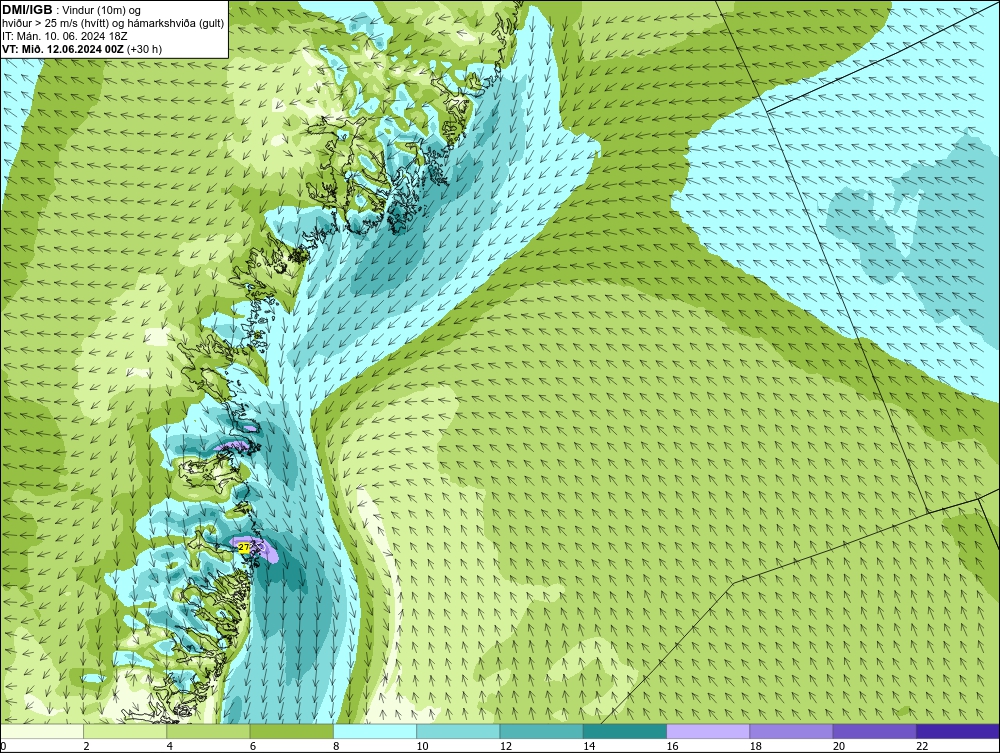Click legend scale value '2'
1000x753 pixels.
pos(86,746)
